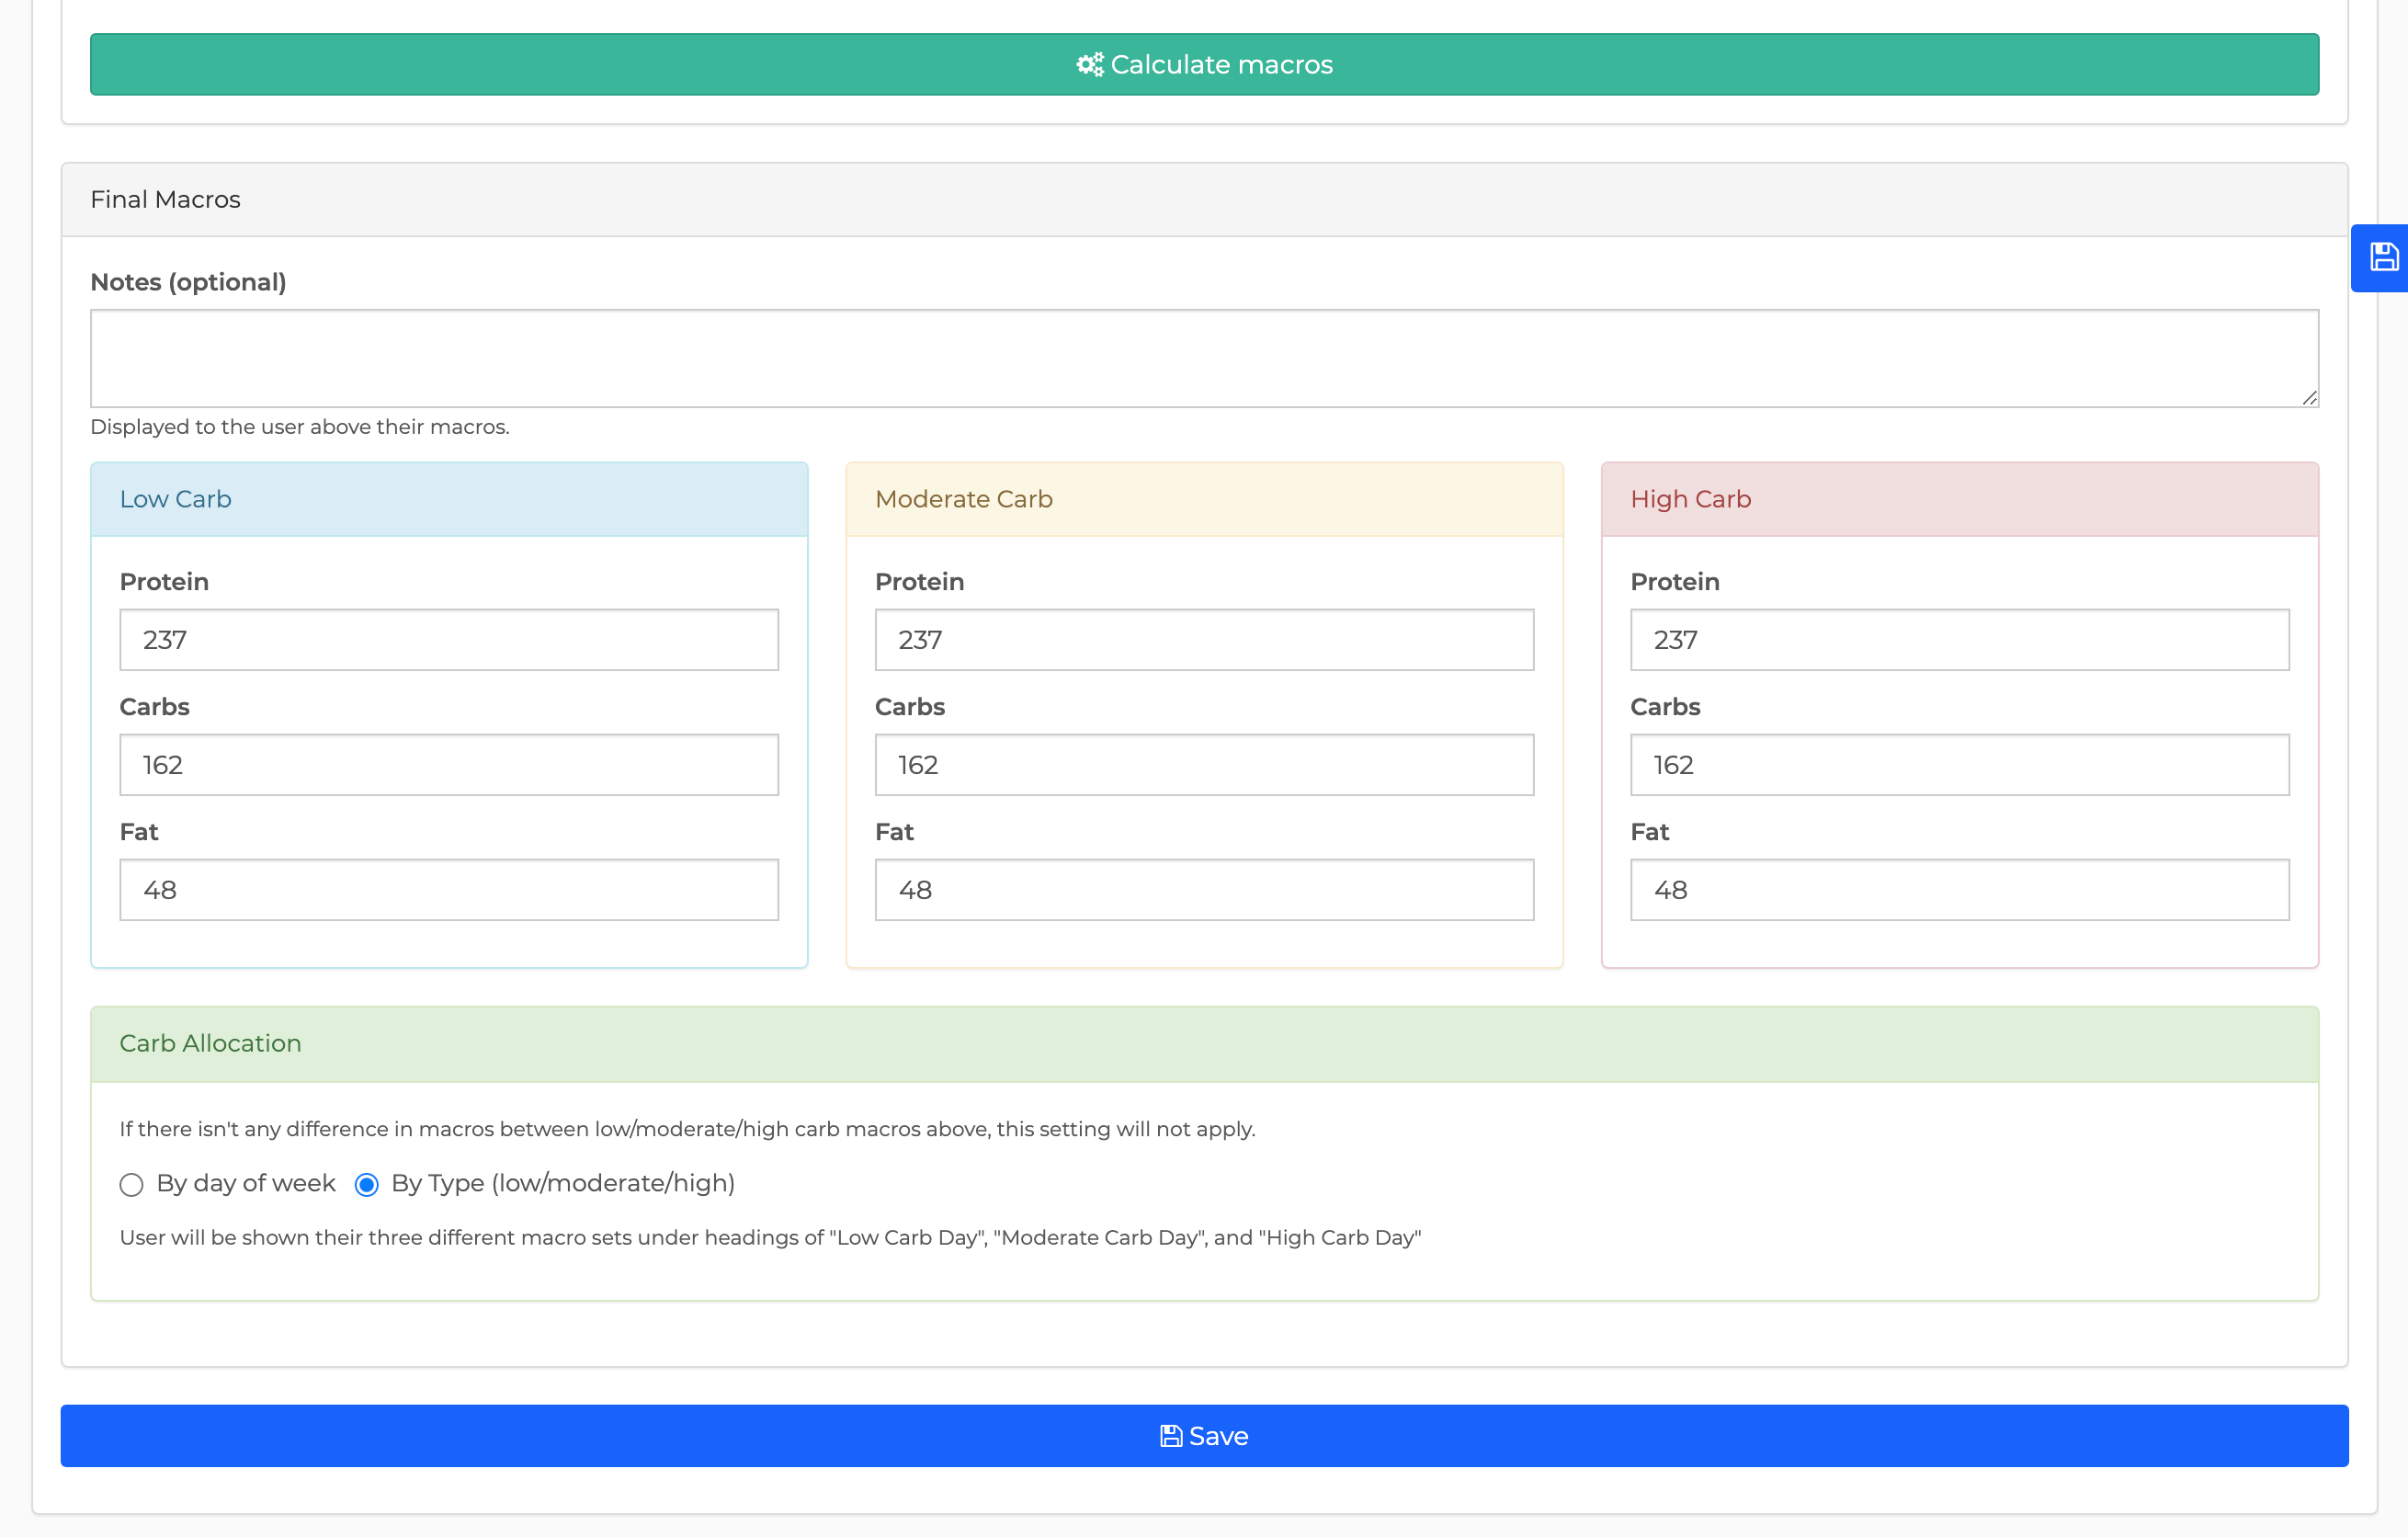The image size is (2408, 1537).
Task: Click the High Carb panel heading
Action: tap(1960, 499)
